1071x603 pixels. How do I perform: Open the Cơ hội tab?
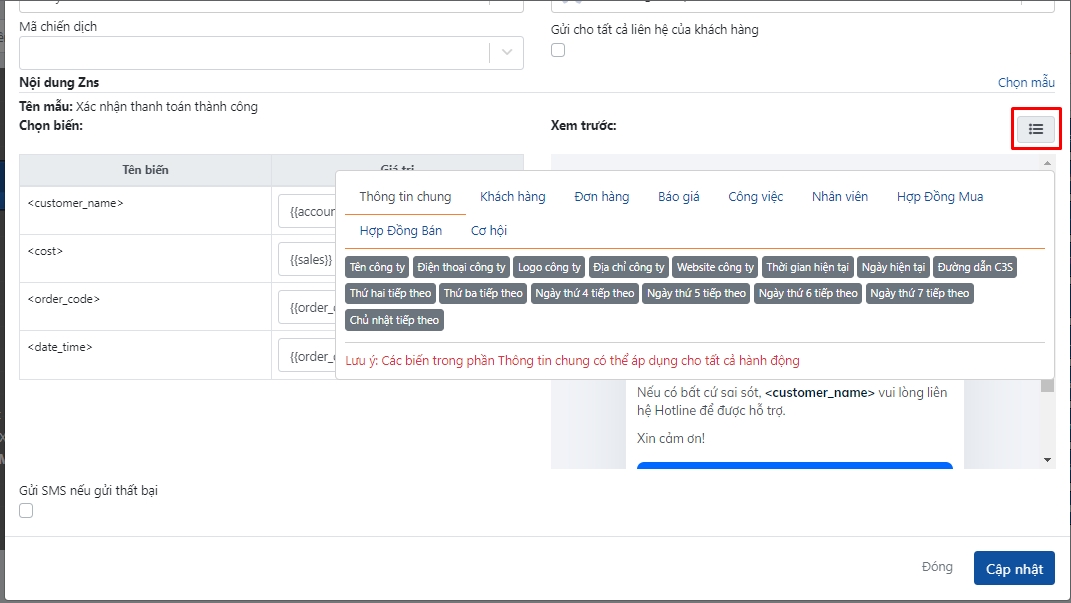click(x=488, y=230)
